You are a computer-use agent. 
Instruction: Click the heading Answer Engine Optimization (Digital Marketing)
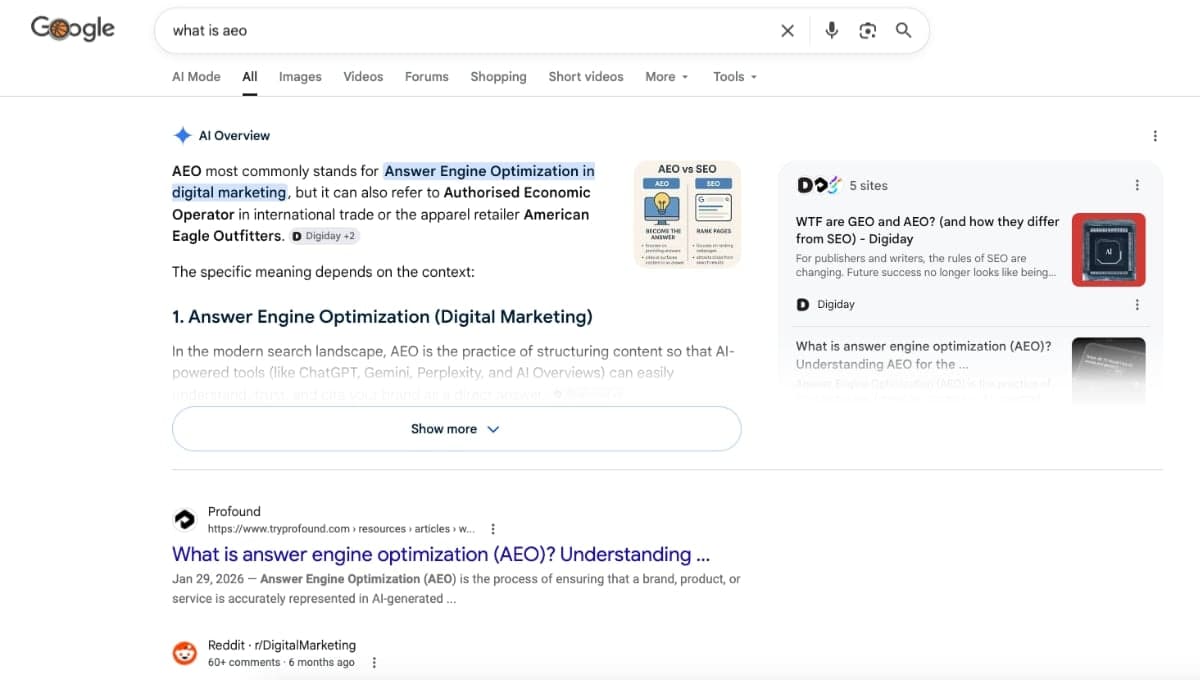point(382,317)
